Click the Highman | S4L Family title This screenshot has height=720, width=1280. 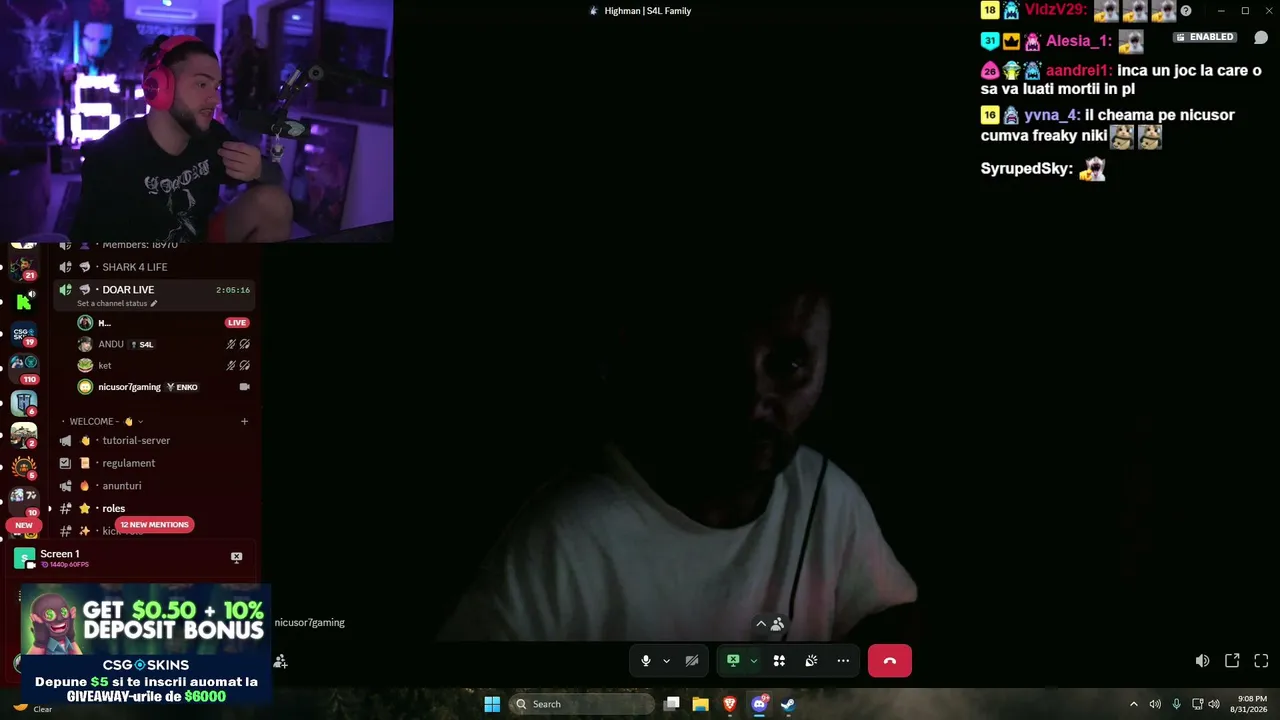pos(648,11)
